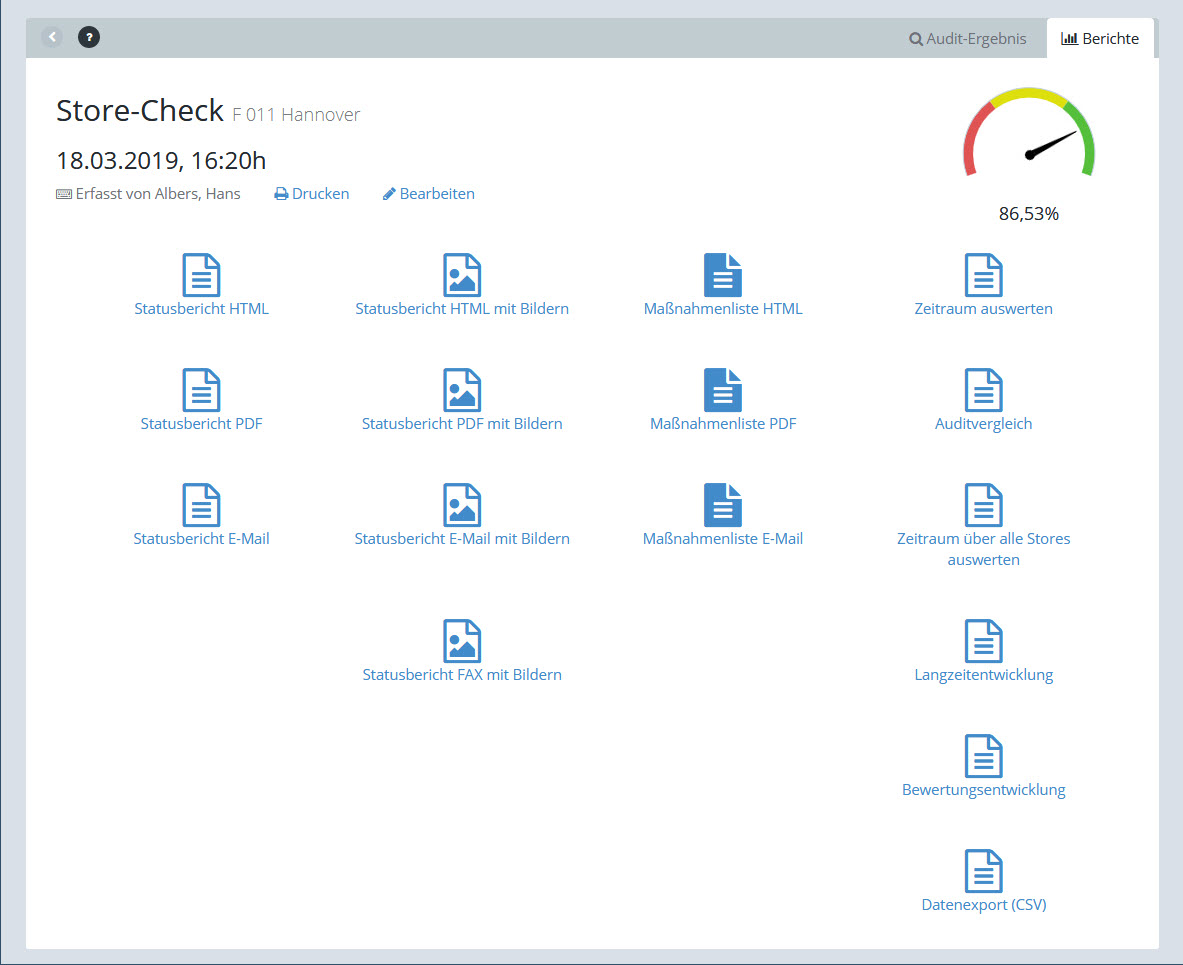Viewport: 1183px width, 965px height.
Task: Open the Bewertungsentwicklung text link
Action: [983, 790]
